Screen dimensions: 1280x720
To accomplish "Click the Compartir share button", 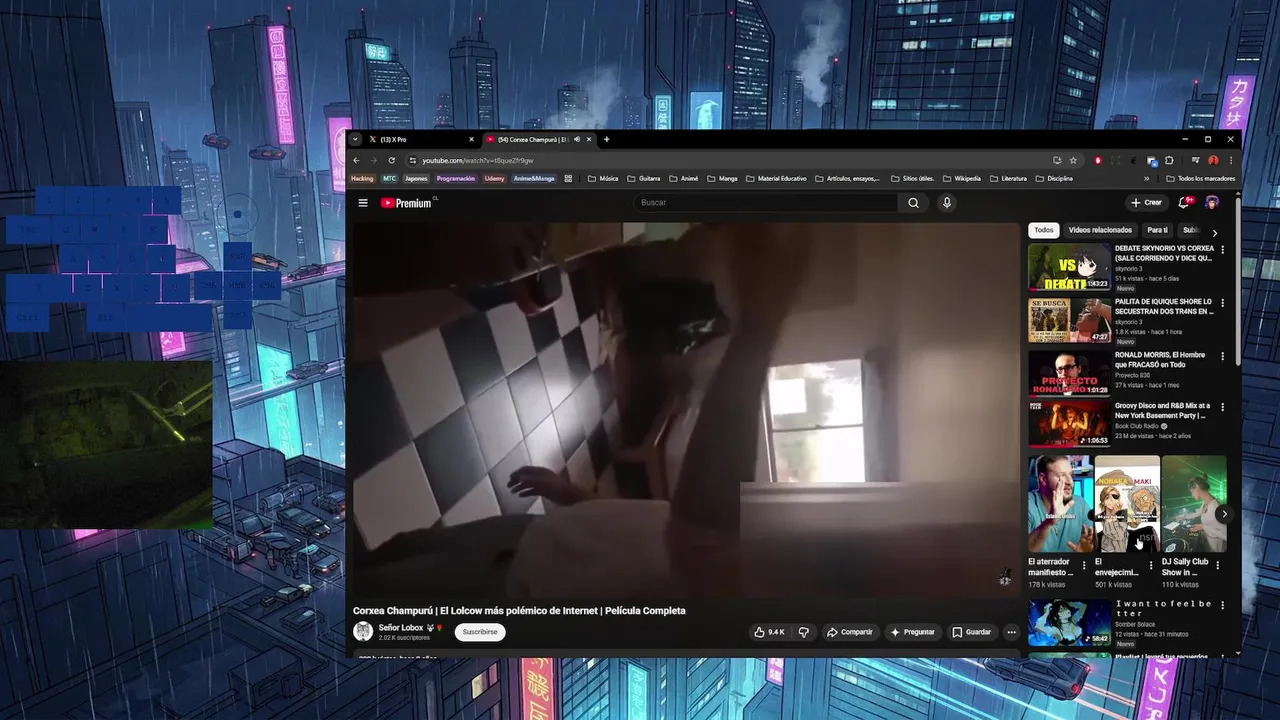I will click(849, 632).
